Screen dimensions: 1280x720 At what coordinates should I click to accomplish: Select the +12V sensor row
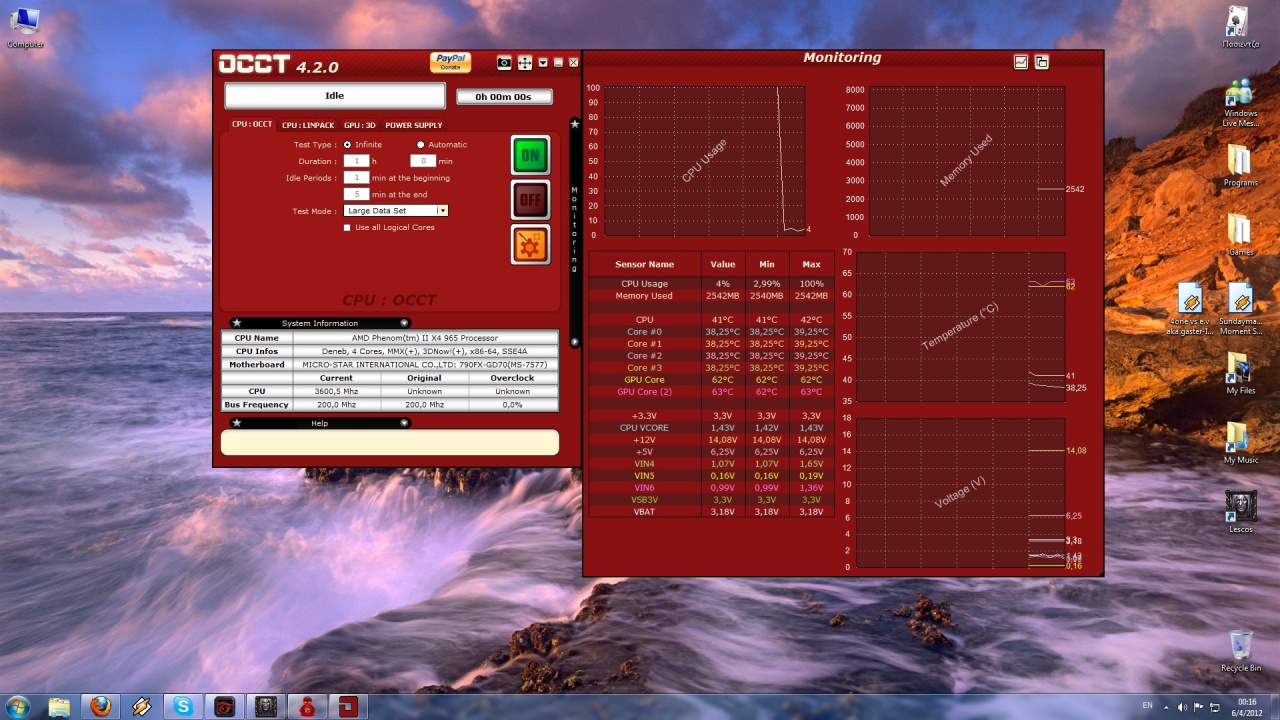click(x=711, y=440)
